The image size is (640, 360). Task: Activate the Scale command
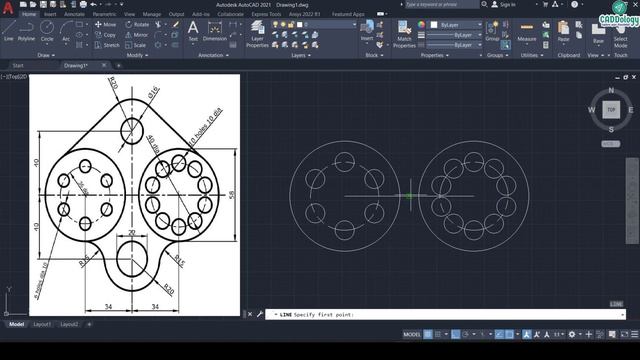pyautogui.click(x=136, y=45)
